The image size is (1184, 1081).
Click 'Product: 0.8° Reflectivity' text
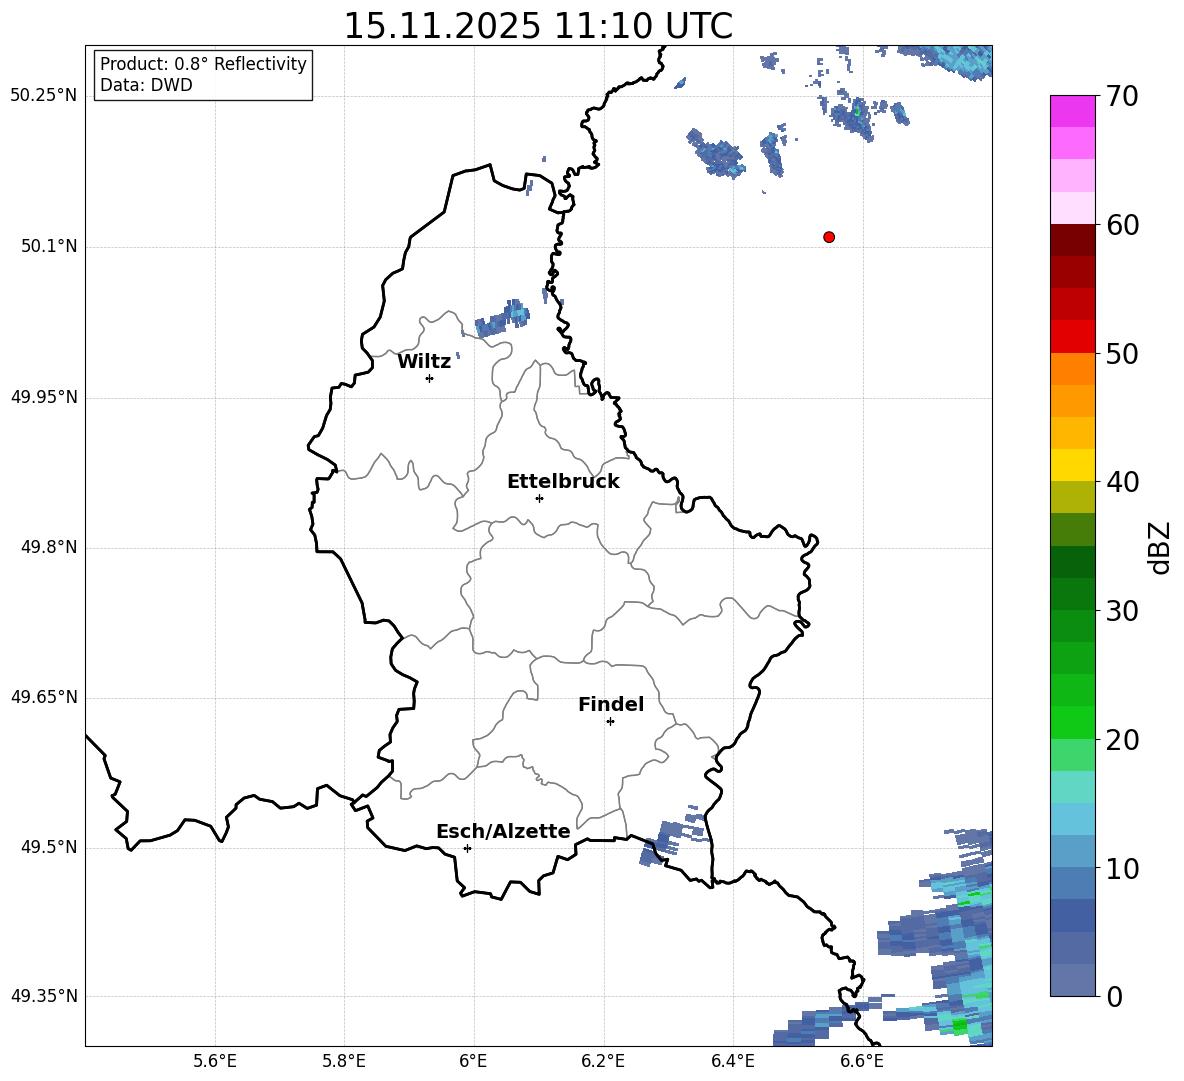pos(203,64)
